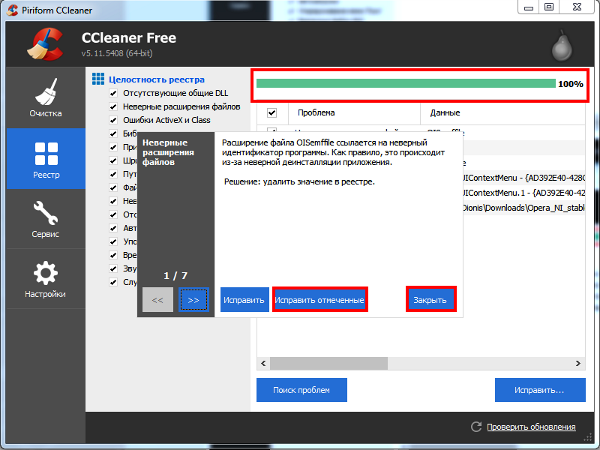The width and height of the screenshot is (600, 450).
Task: Click the Исправить... button at the bottom right
Action: (x=540, y=390)
